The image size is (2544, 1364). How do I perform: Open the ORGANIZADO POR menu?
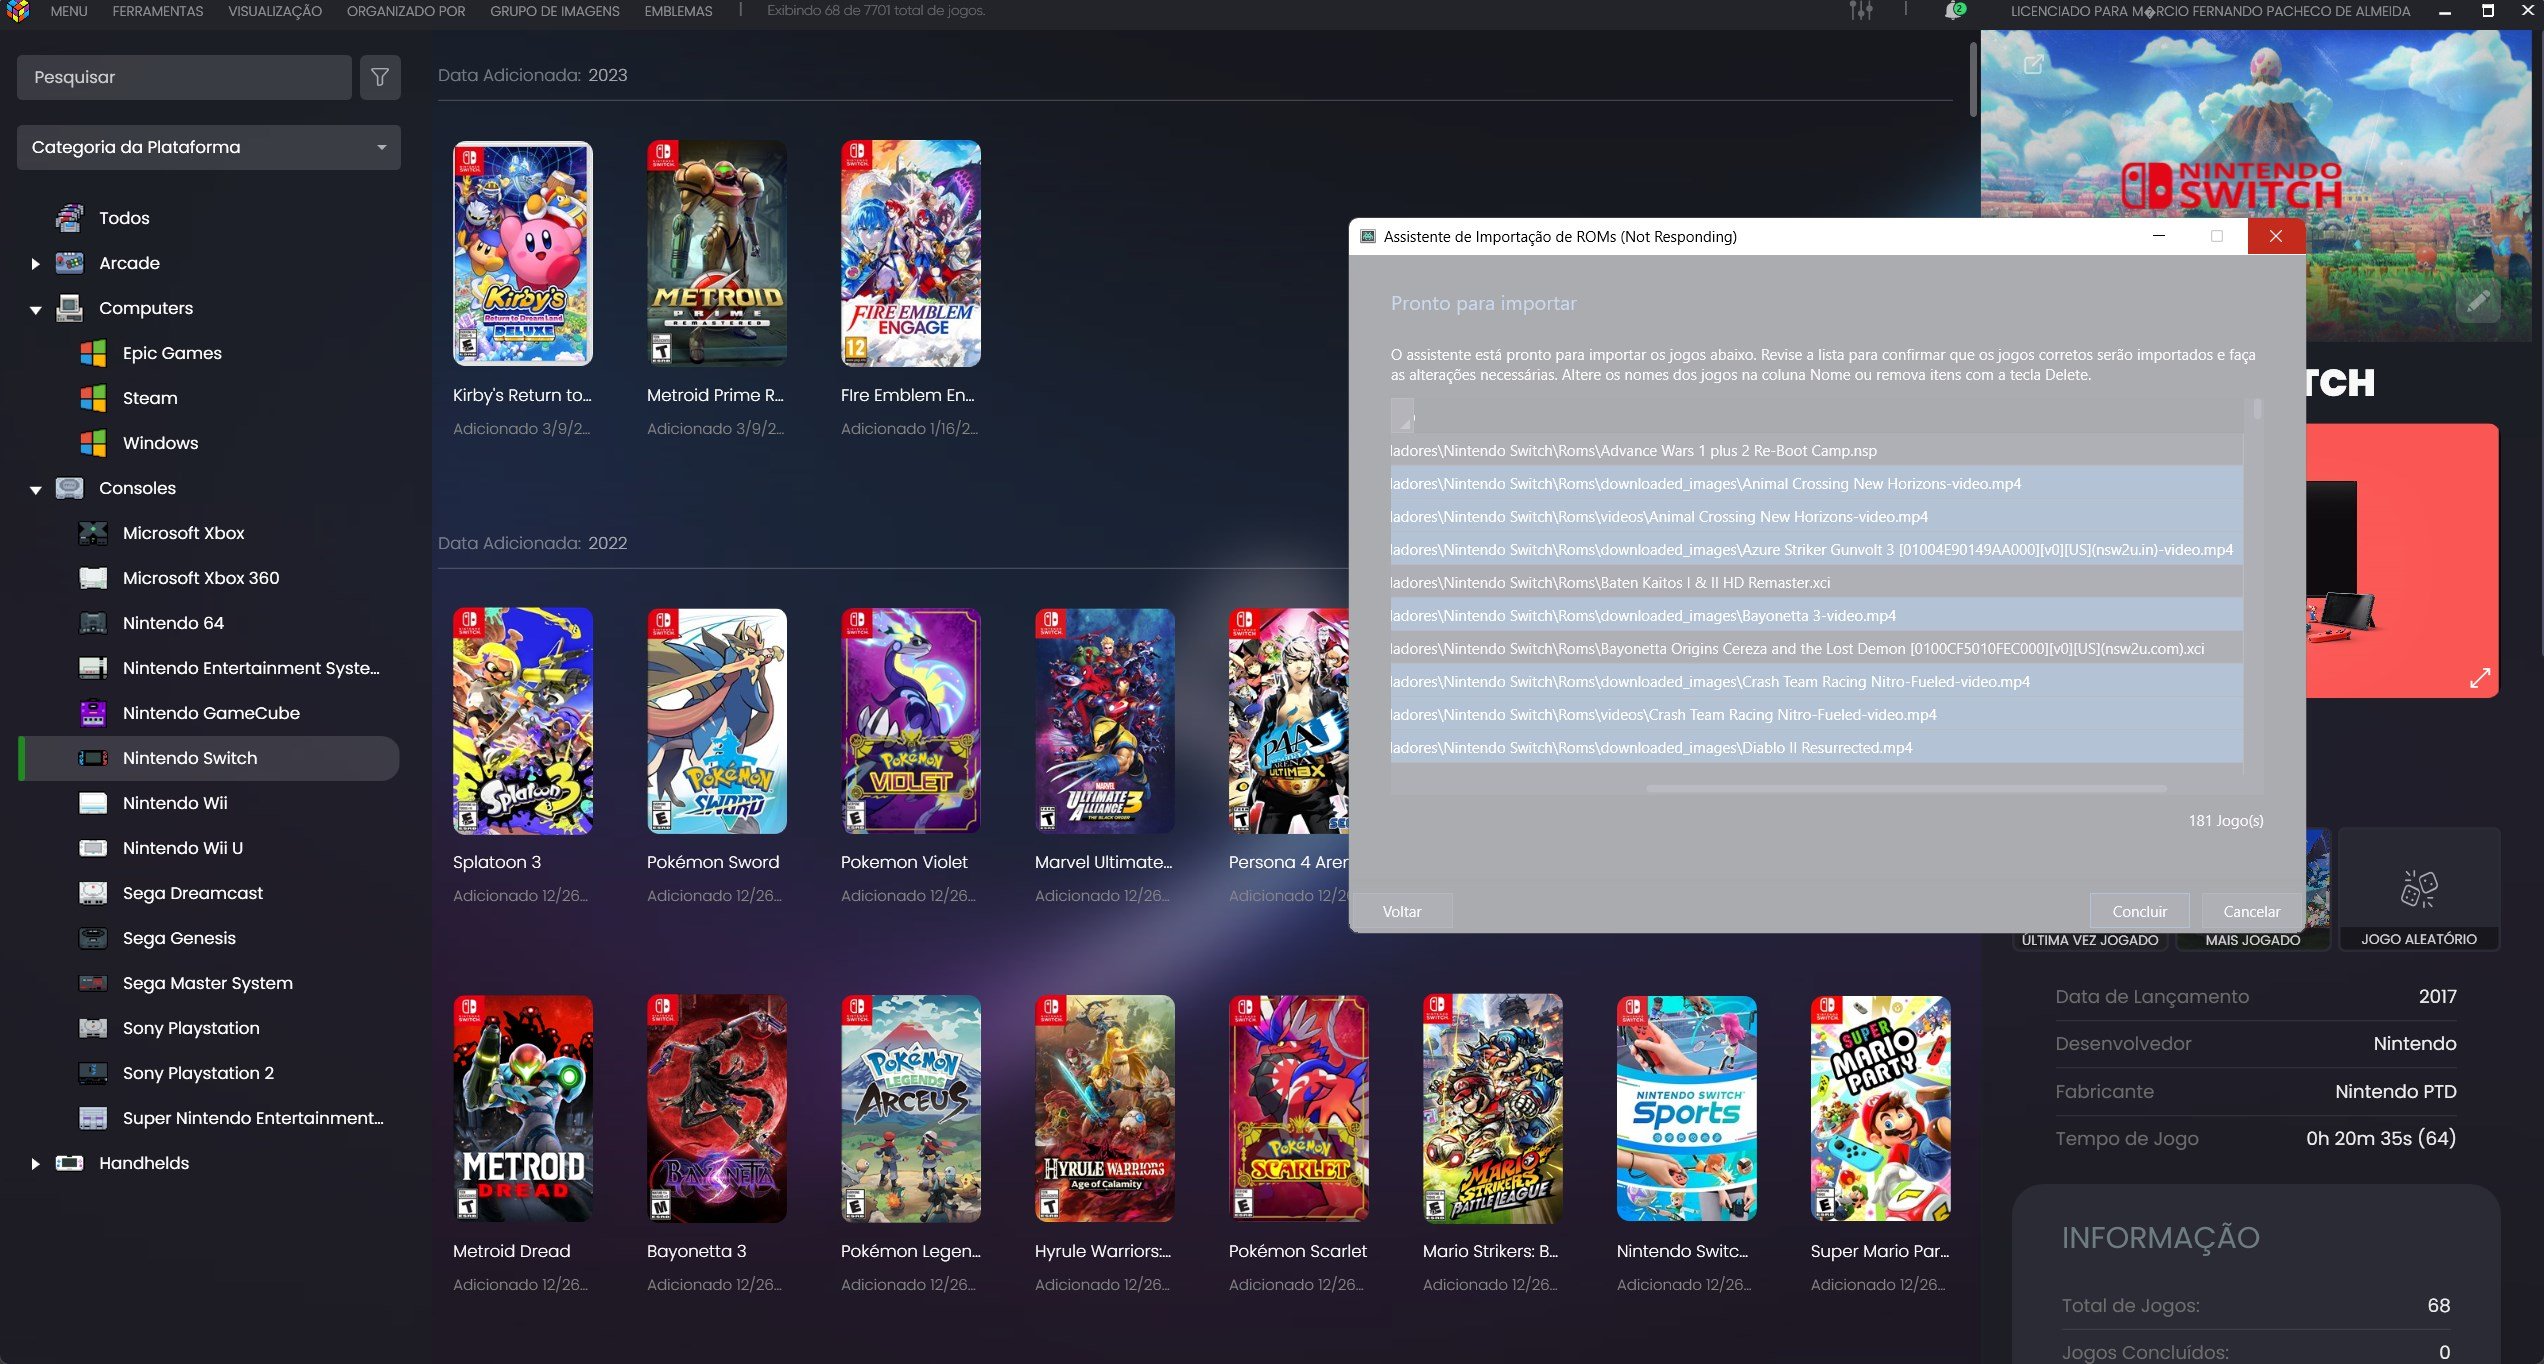[x=406, y=11]
